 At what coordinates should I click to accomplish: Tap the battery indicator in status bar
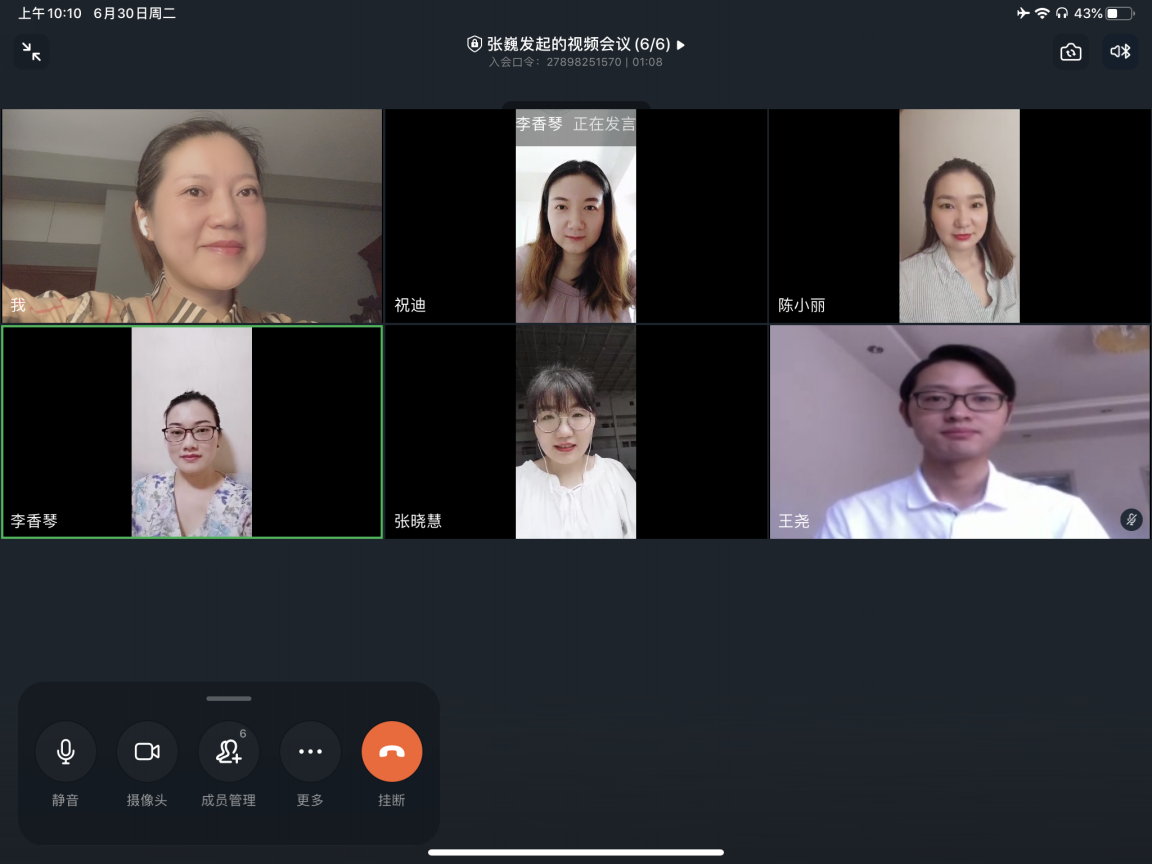(x=1120, y=14)
